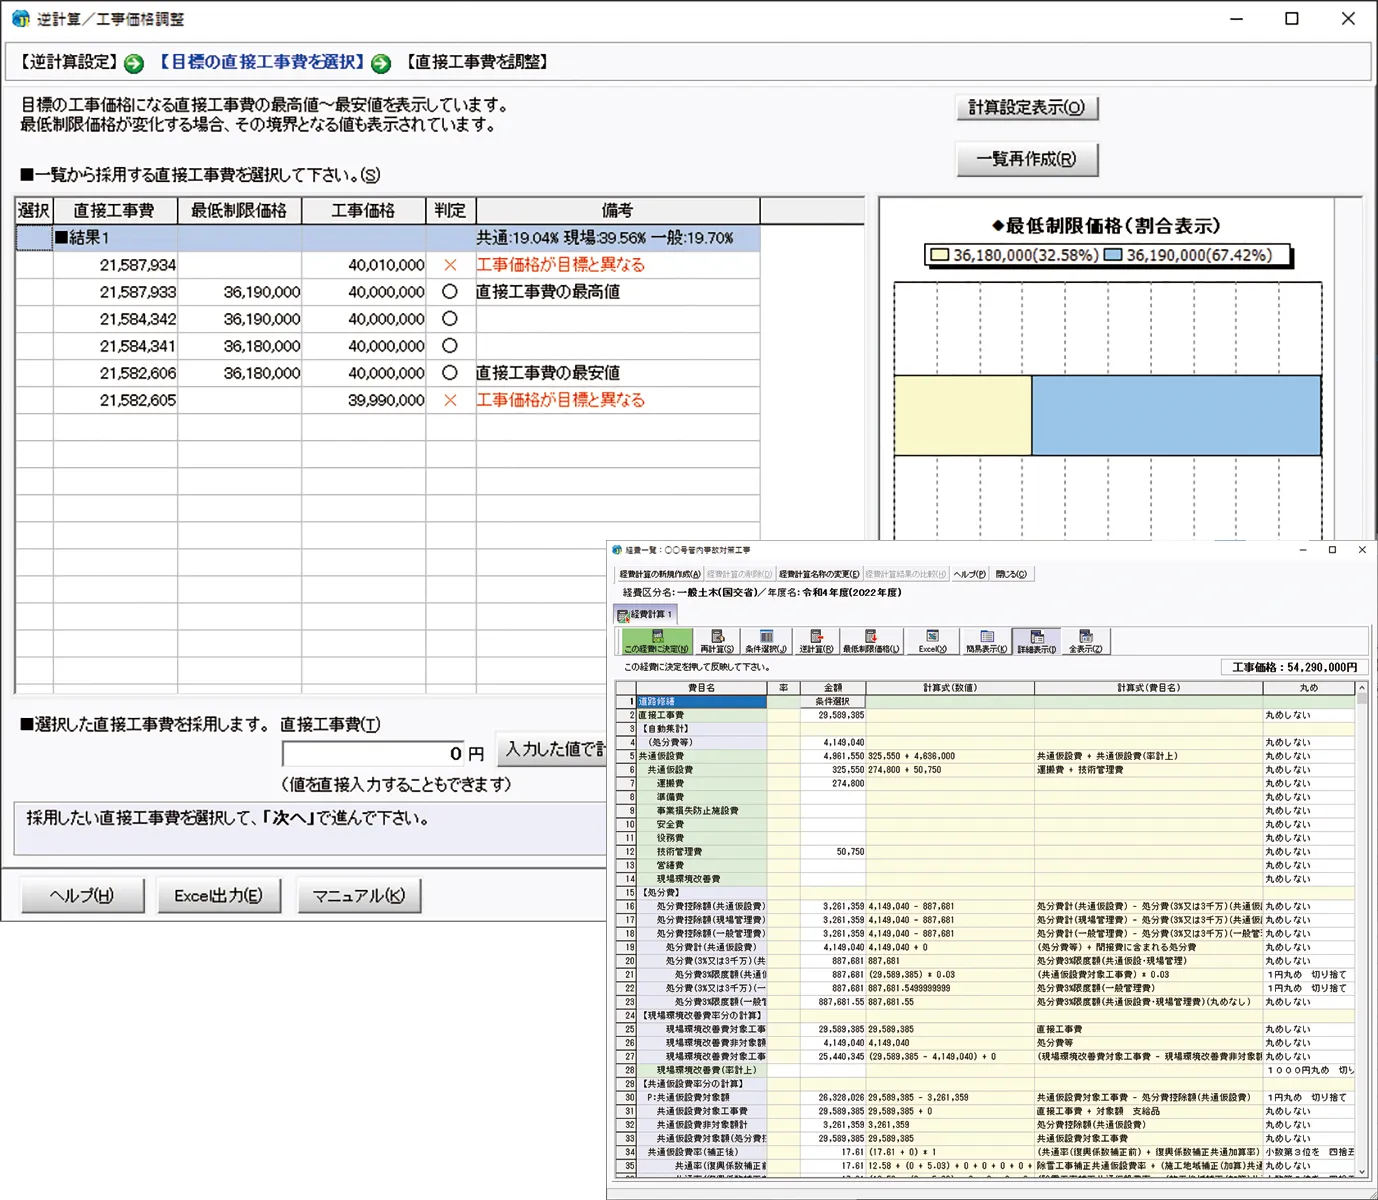Select the 選択 cell for row 21,582,606
The width and height of the screenshot is (1378, 1200).
click(34, 373)
